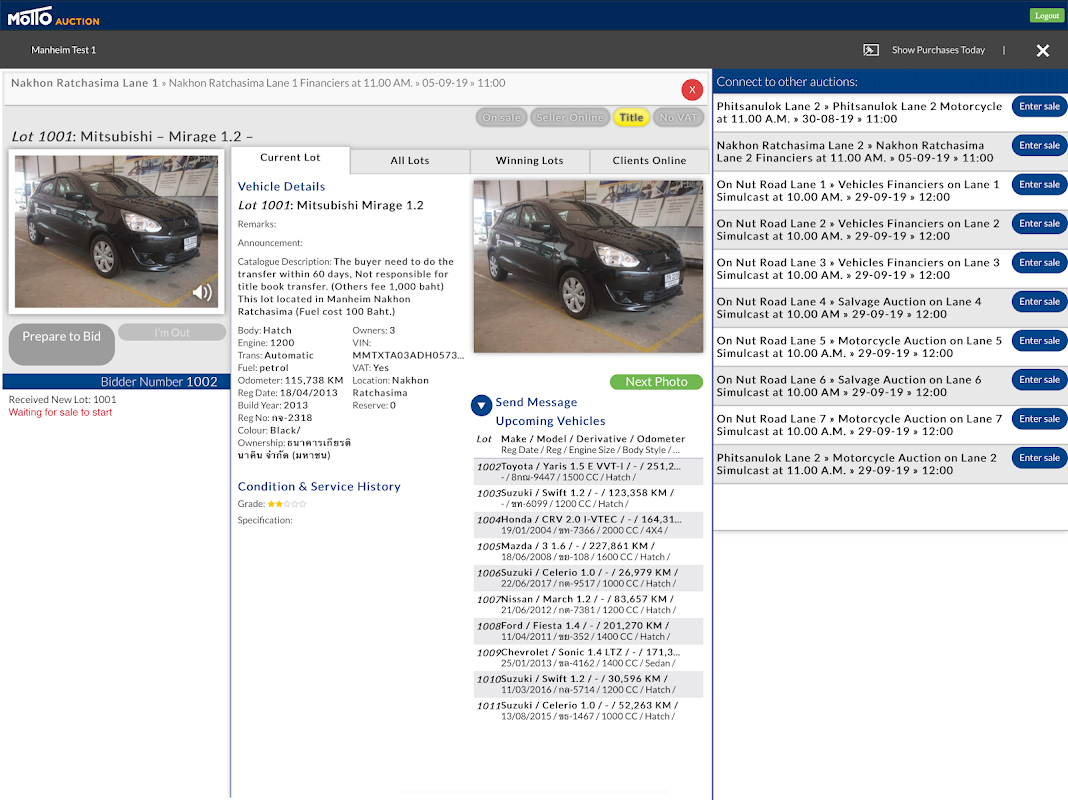Enter sale for On Nut Road Lane 4

coord(1039,302)
